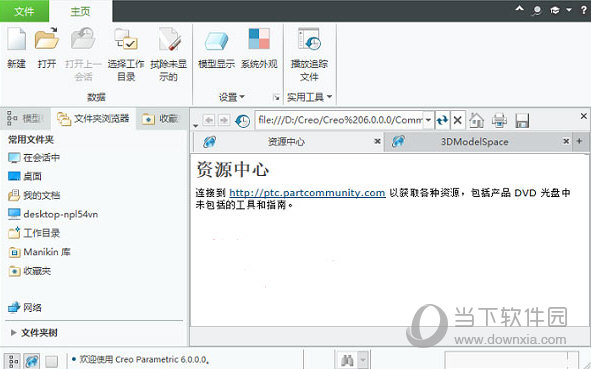
Task: Click the browser address URL field
Action: point(339,120)
